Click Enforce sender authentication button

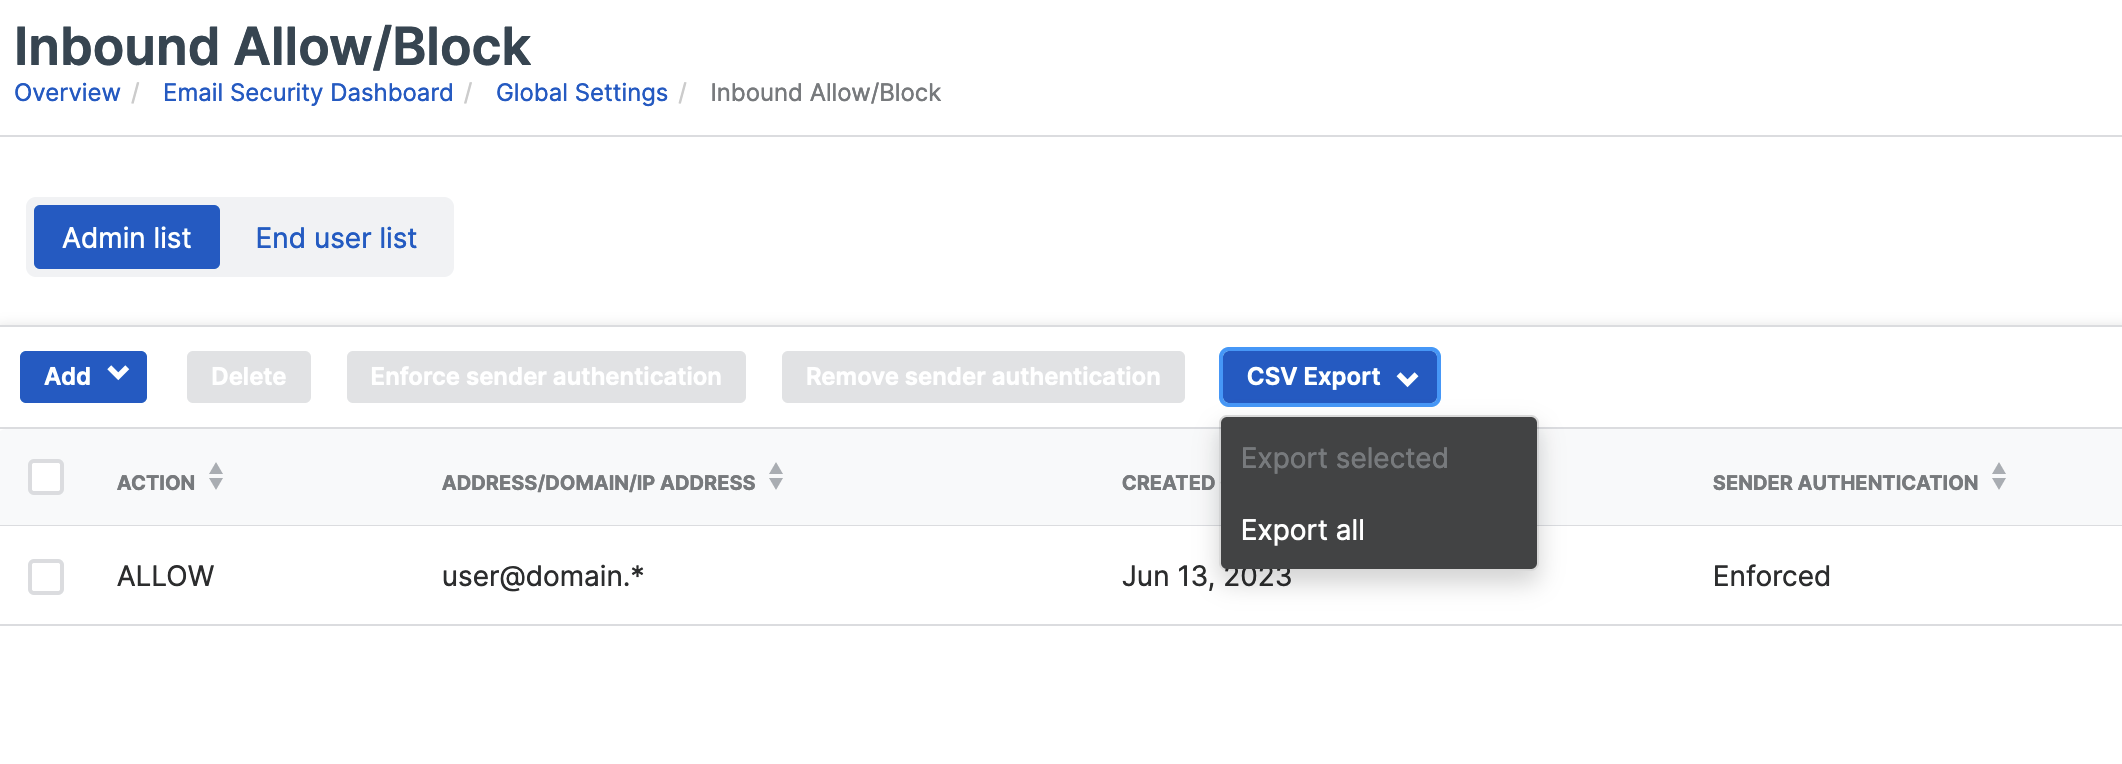tap(546, 377)
